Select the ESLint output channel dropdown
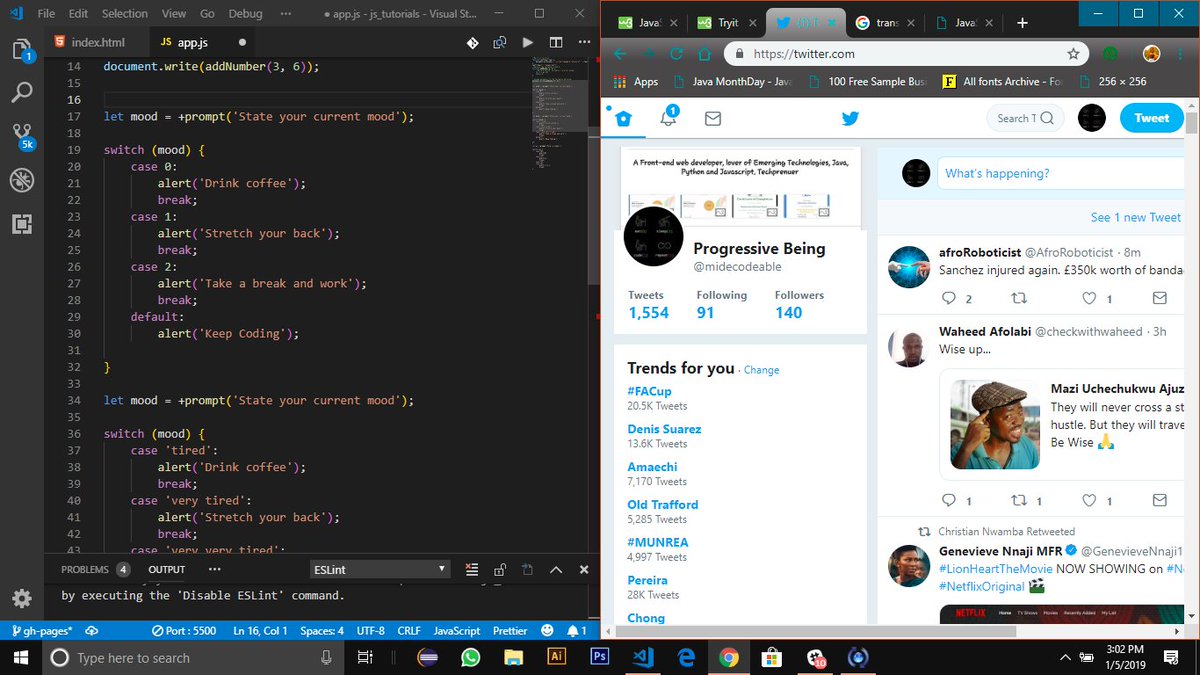The width and height of the screenshot is (1200, 675). tap(379, 569)
